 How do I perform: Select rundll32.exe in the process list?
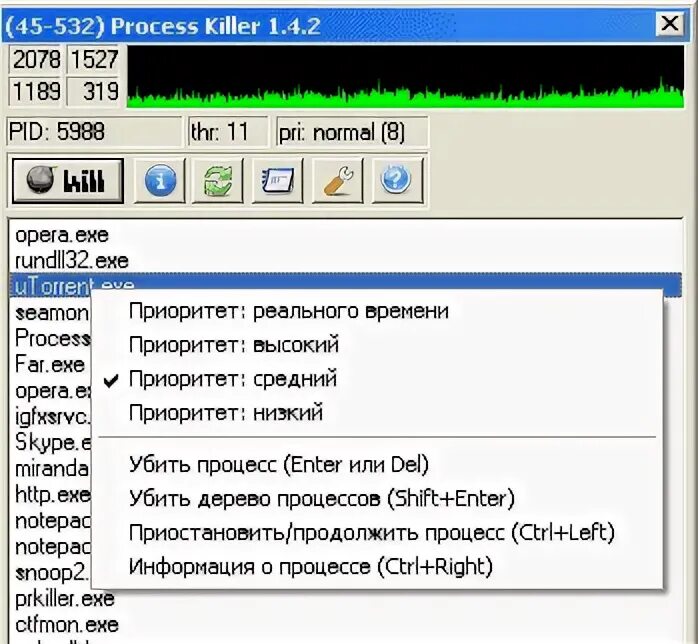pyautogui.click(x=345, y=261)
